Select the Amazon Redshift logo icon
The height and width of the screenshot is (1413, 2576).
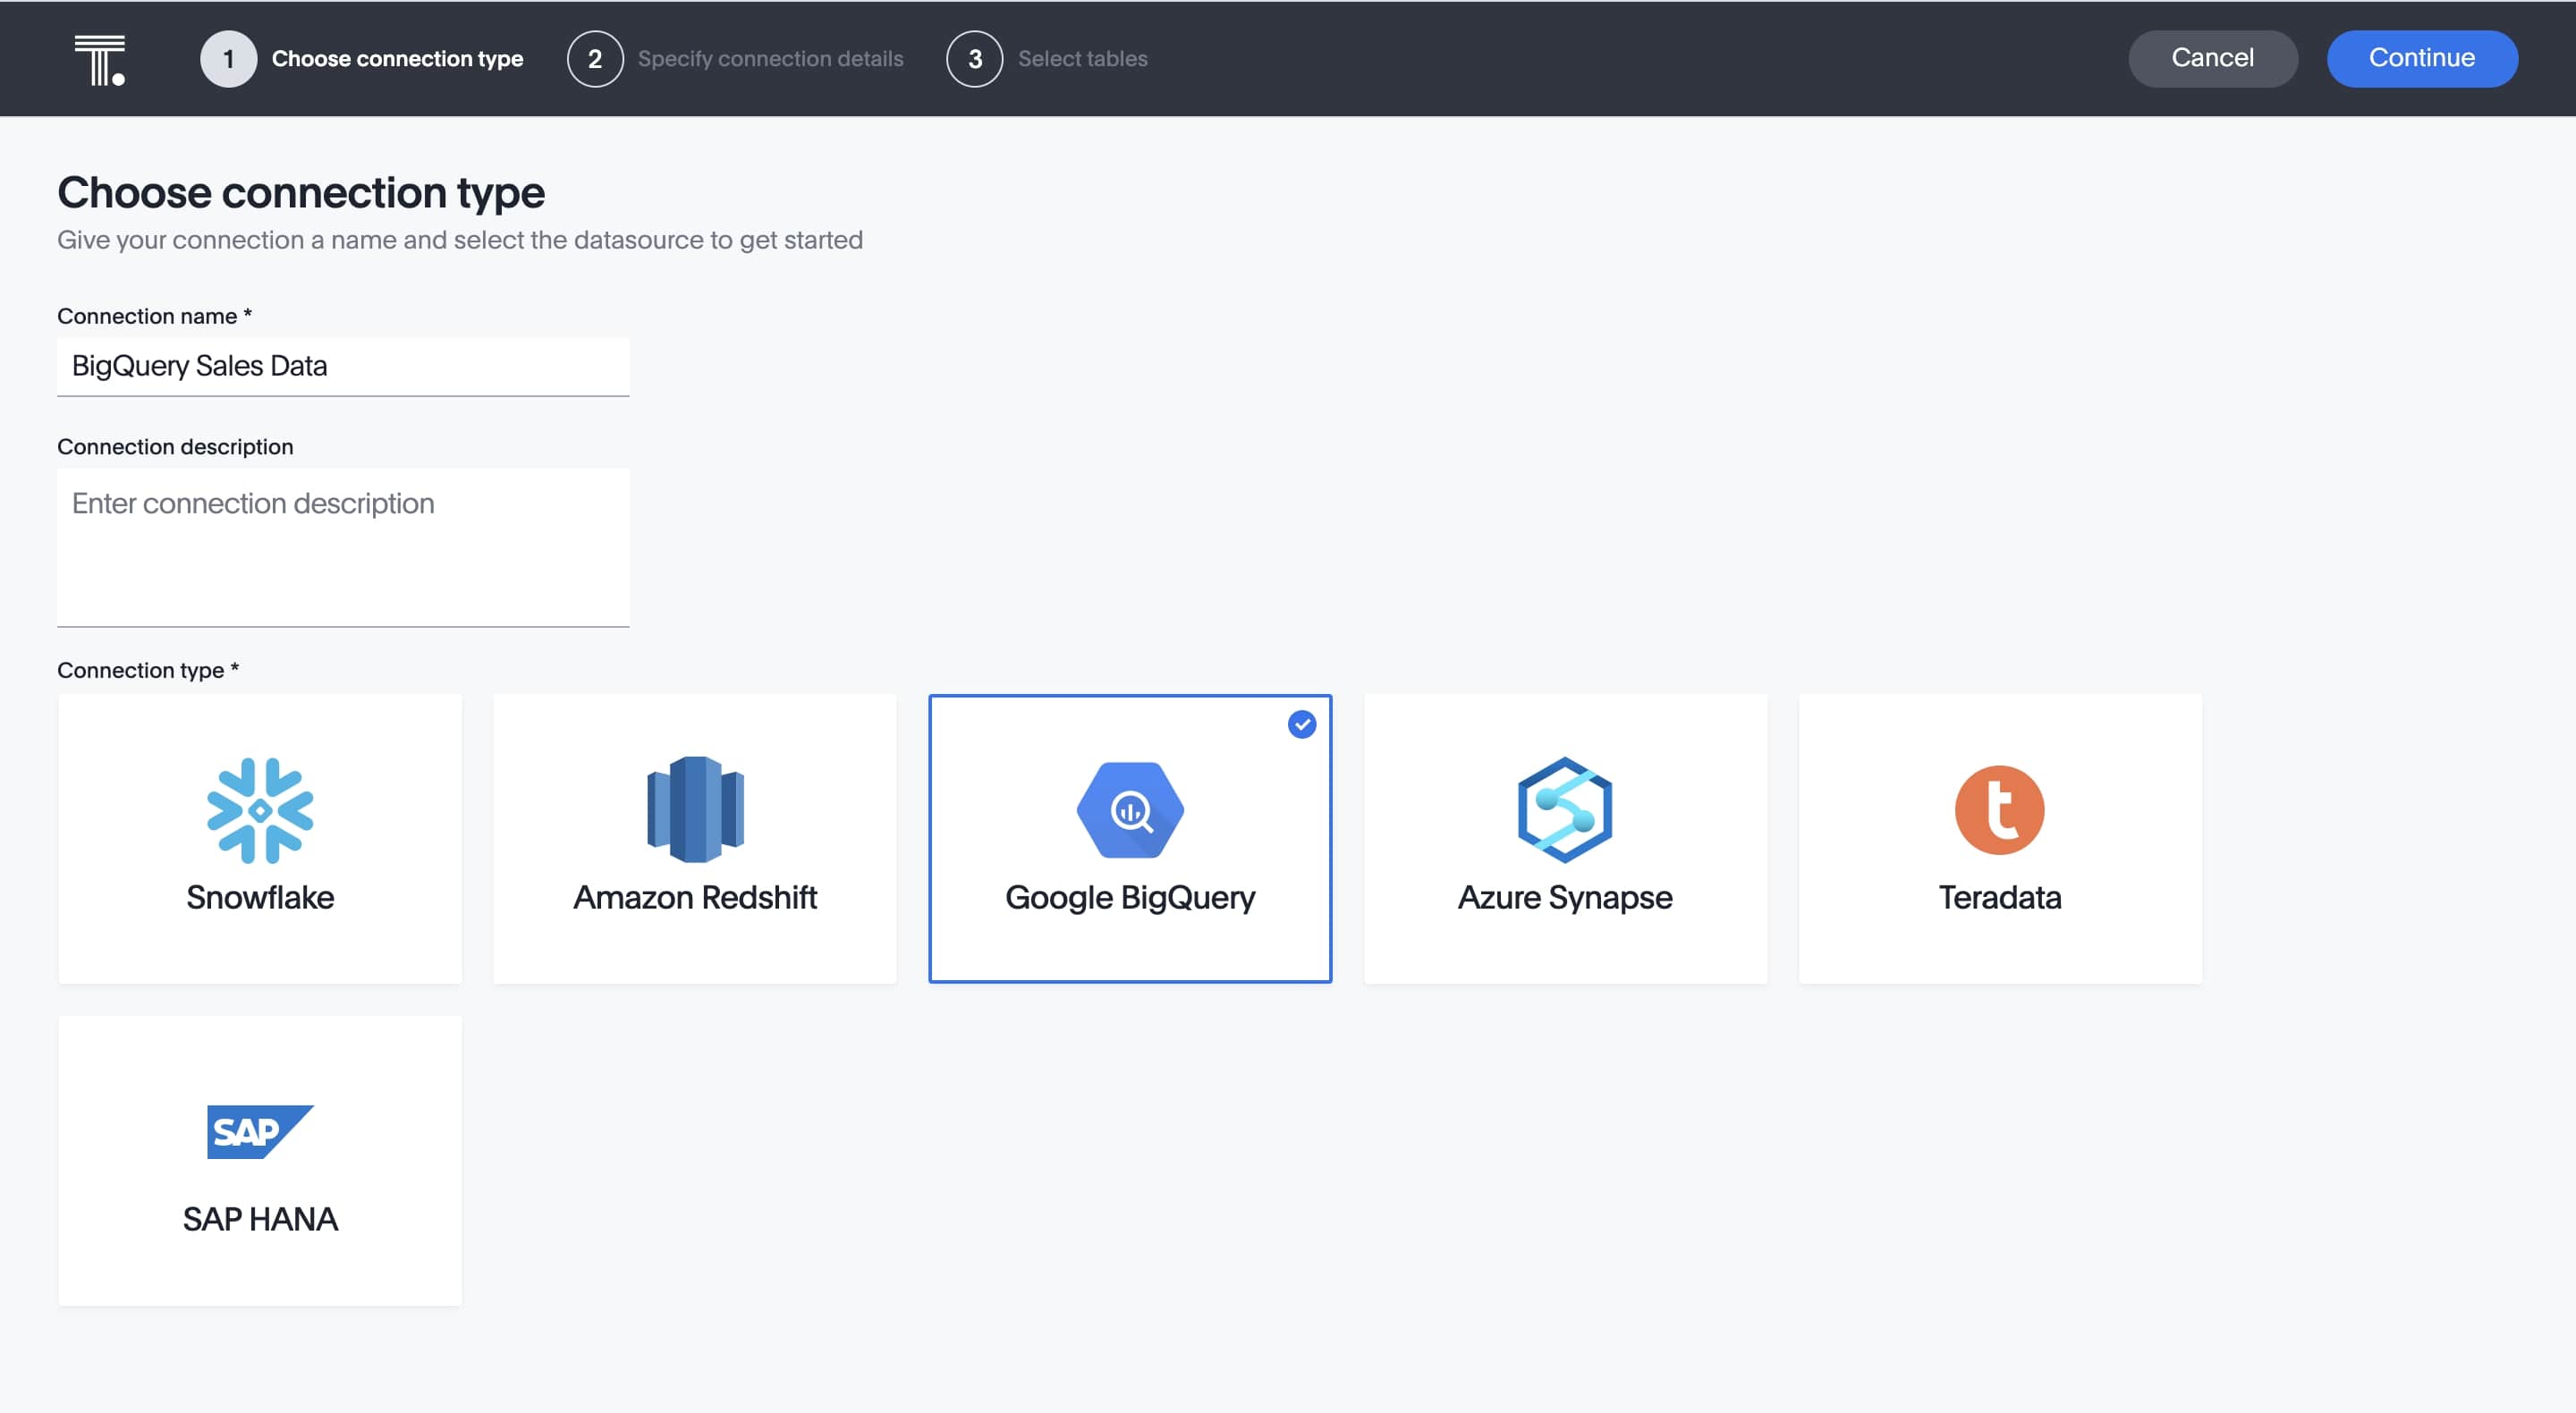coord(695,809)
